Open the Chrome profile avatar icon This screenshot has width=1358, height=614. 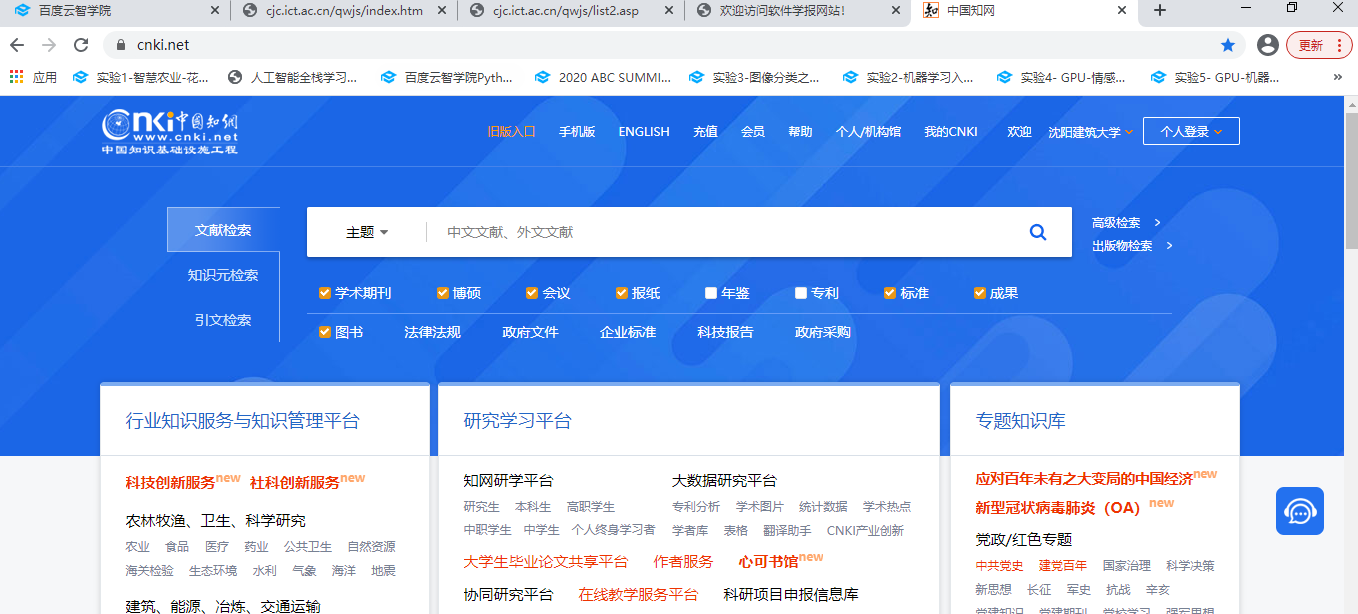point(1267,45)
